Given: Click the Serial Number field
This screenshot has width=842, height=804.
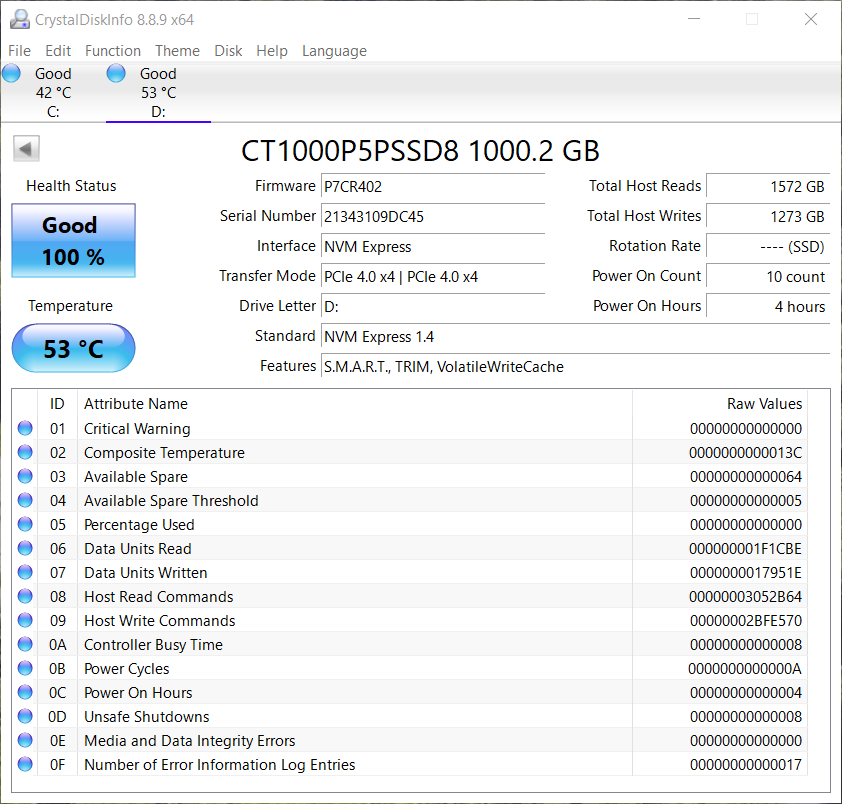Looking at the screenshot, I should point(432,216).
